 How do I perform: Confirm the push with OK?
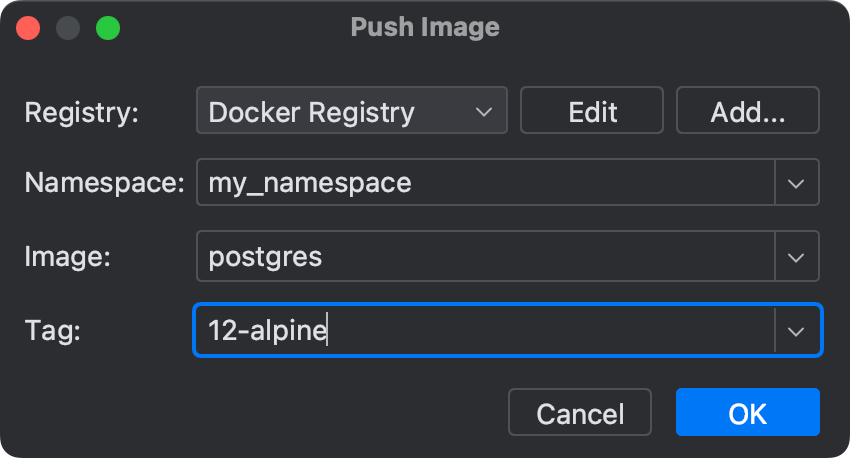tap(747, 413)
